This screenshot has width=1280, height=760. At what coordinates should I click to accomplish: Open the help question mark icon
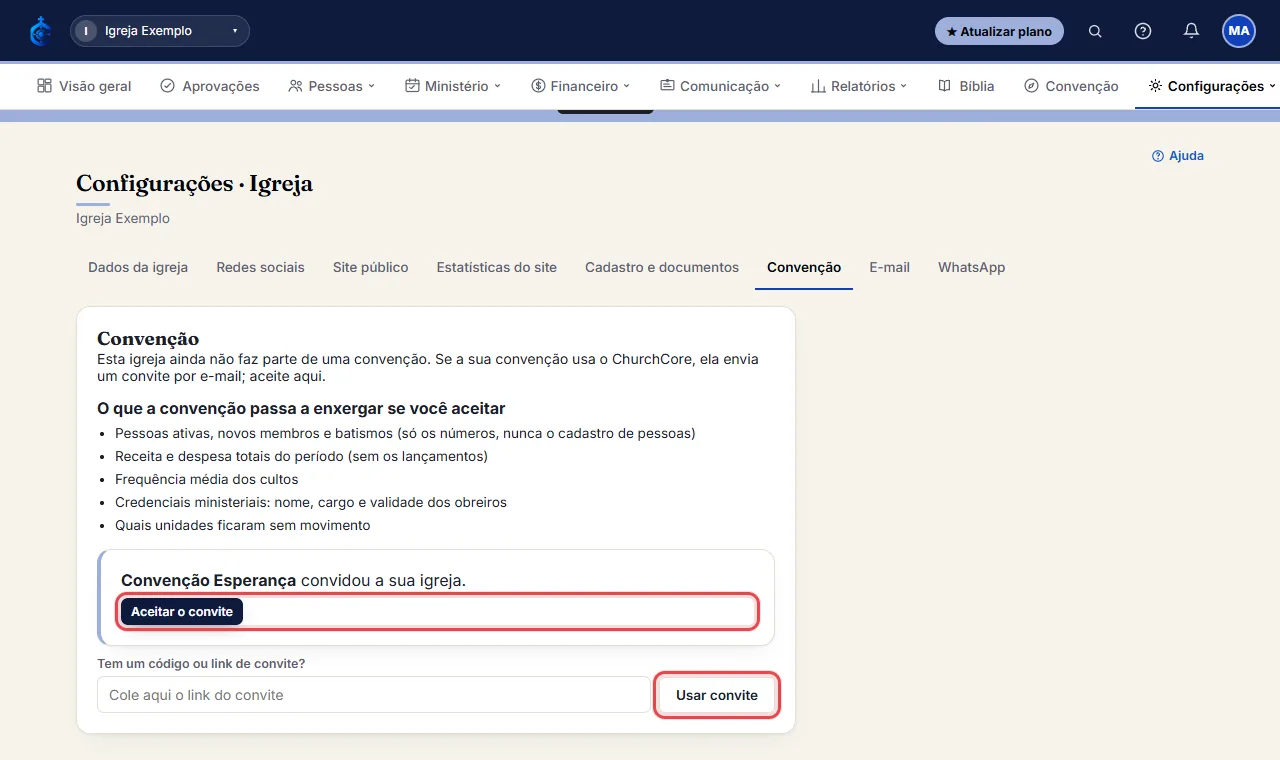pyautogui.click(x=1143, y=31)
